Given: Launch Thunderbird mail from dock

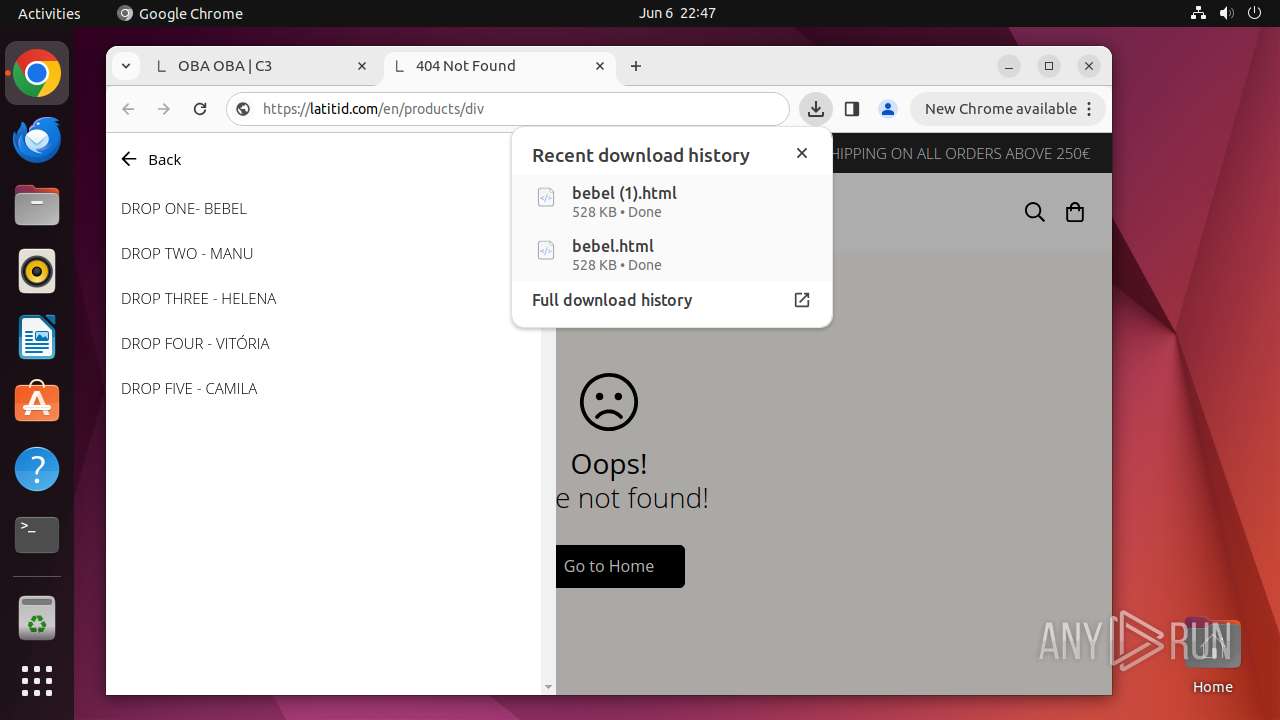Looking at the screenshot, I should coord(37,139).
